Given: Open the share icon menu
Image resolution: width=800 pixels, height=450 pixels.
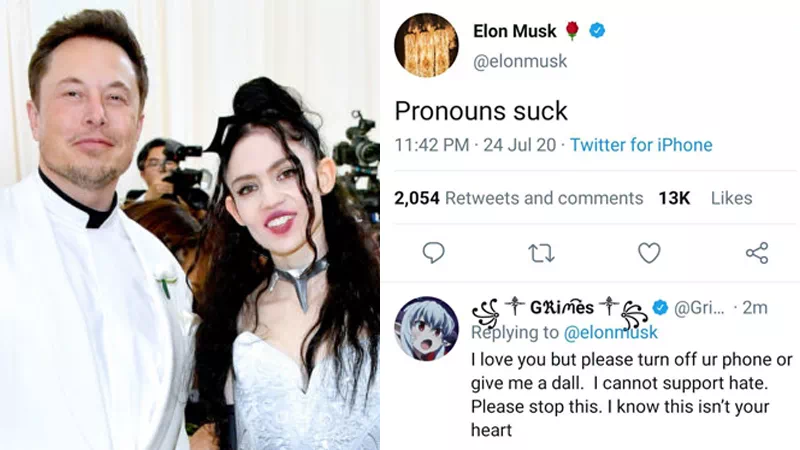Looking at the screenshot, I should (757, 253).
